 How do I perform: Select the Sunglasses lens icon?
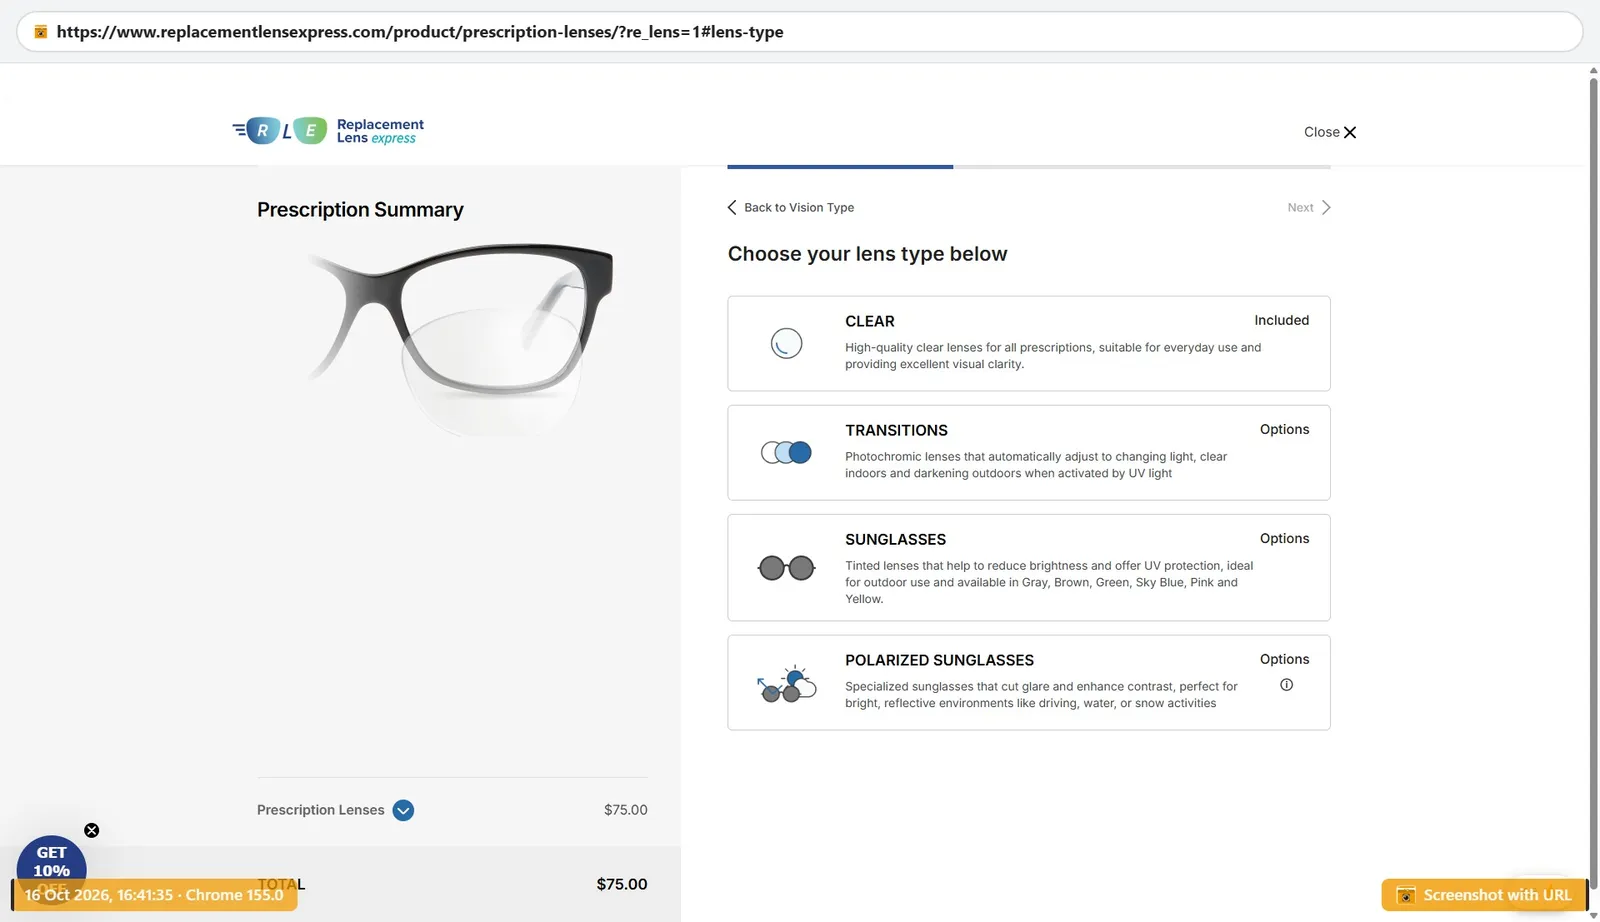pos(786,568)
